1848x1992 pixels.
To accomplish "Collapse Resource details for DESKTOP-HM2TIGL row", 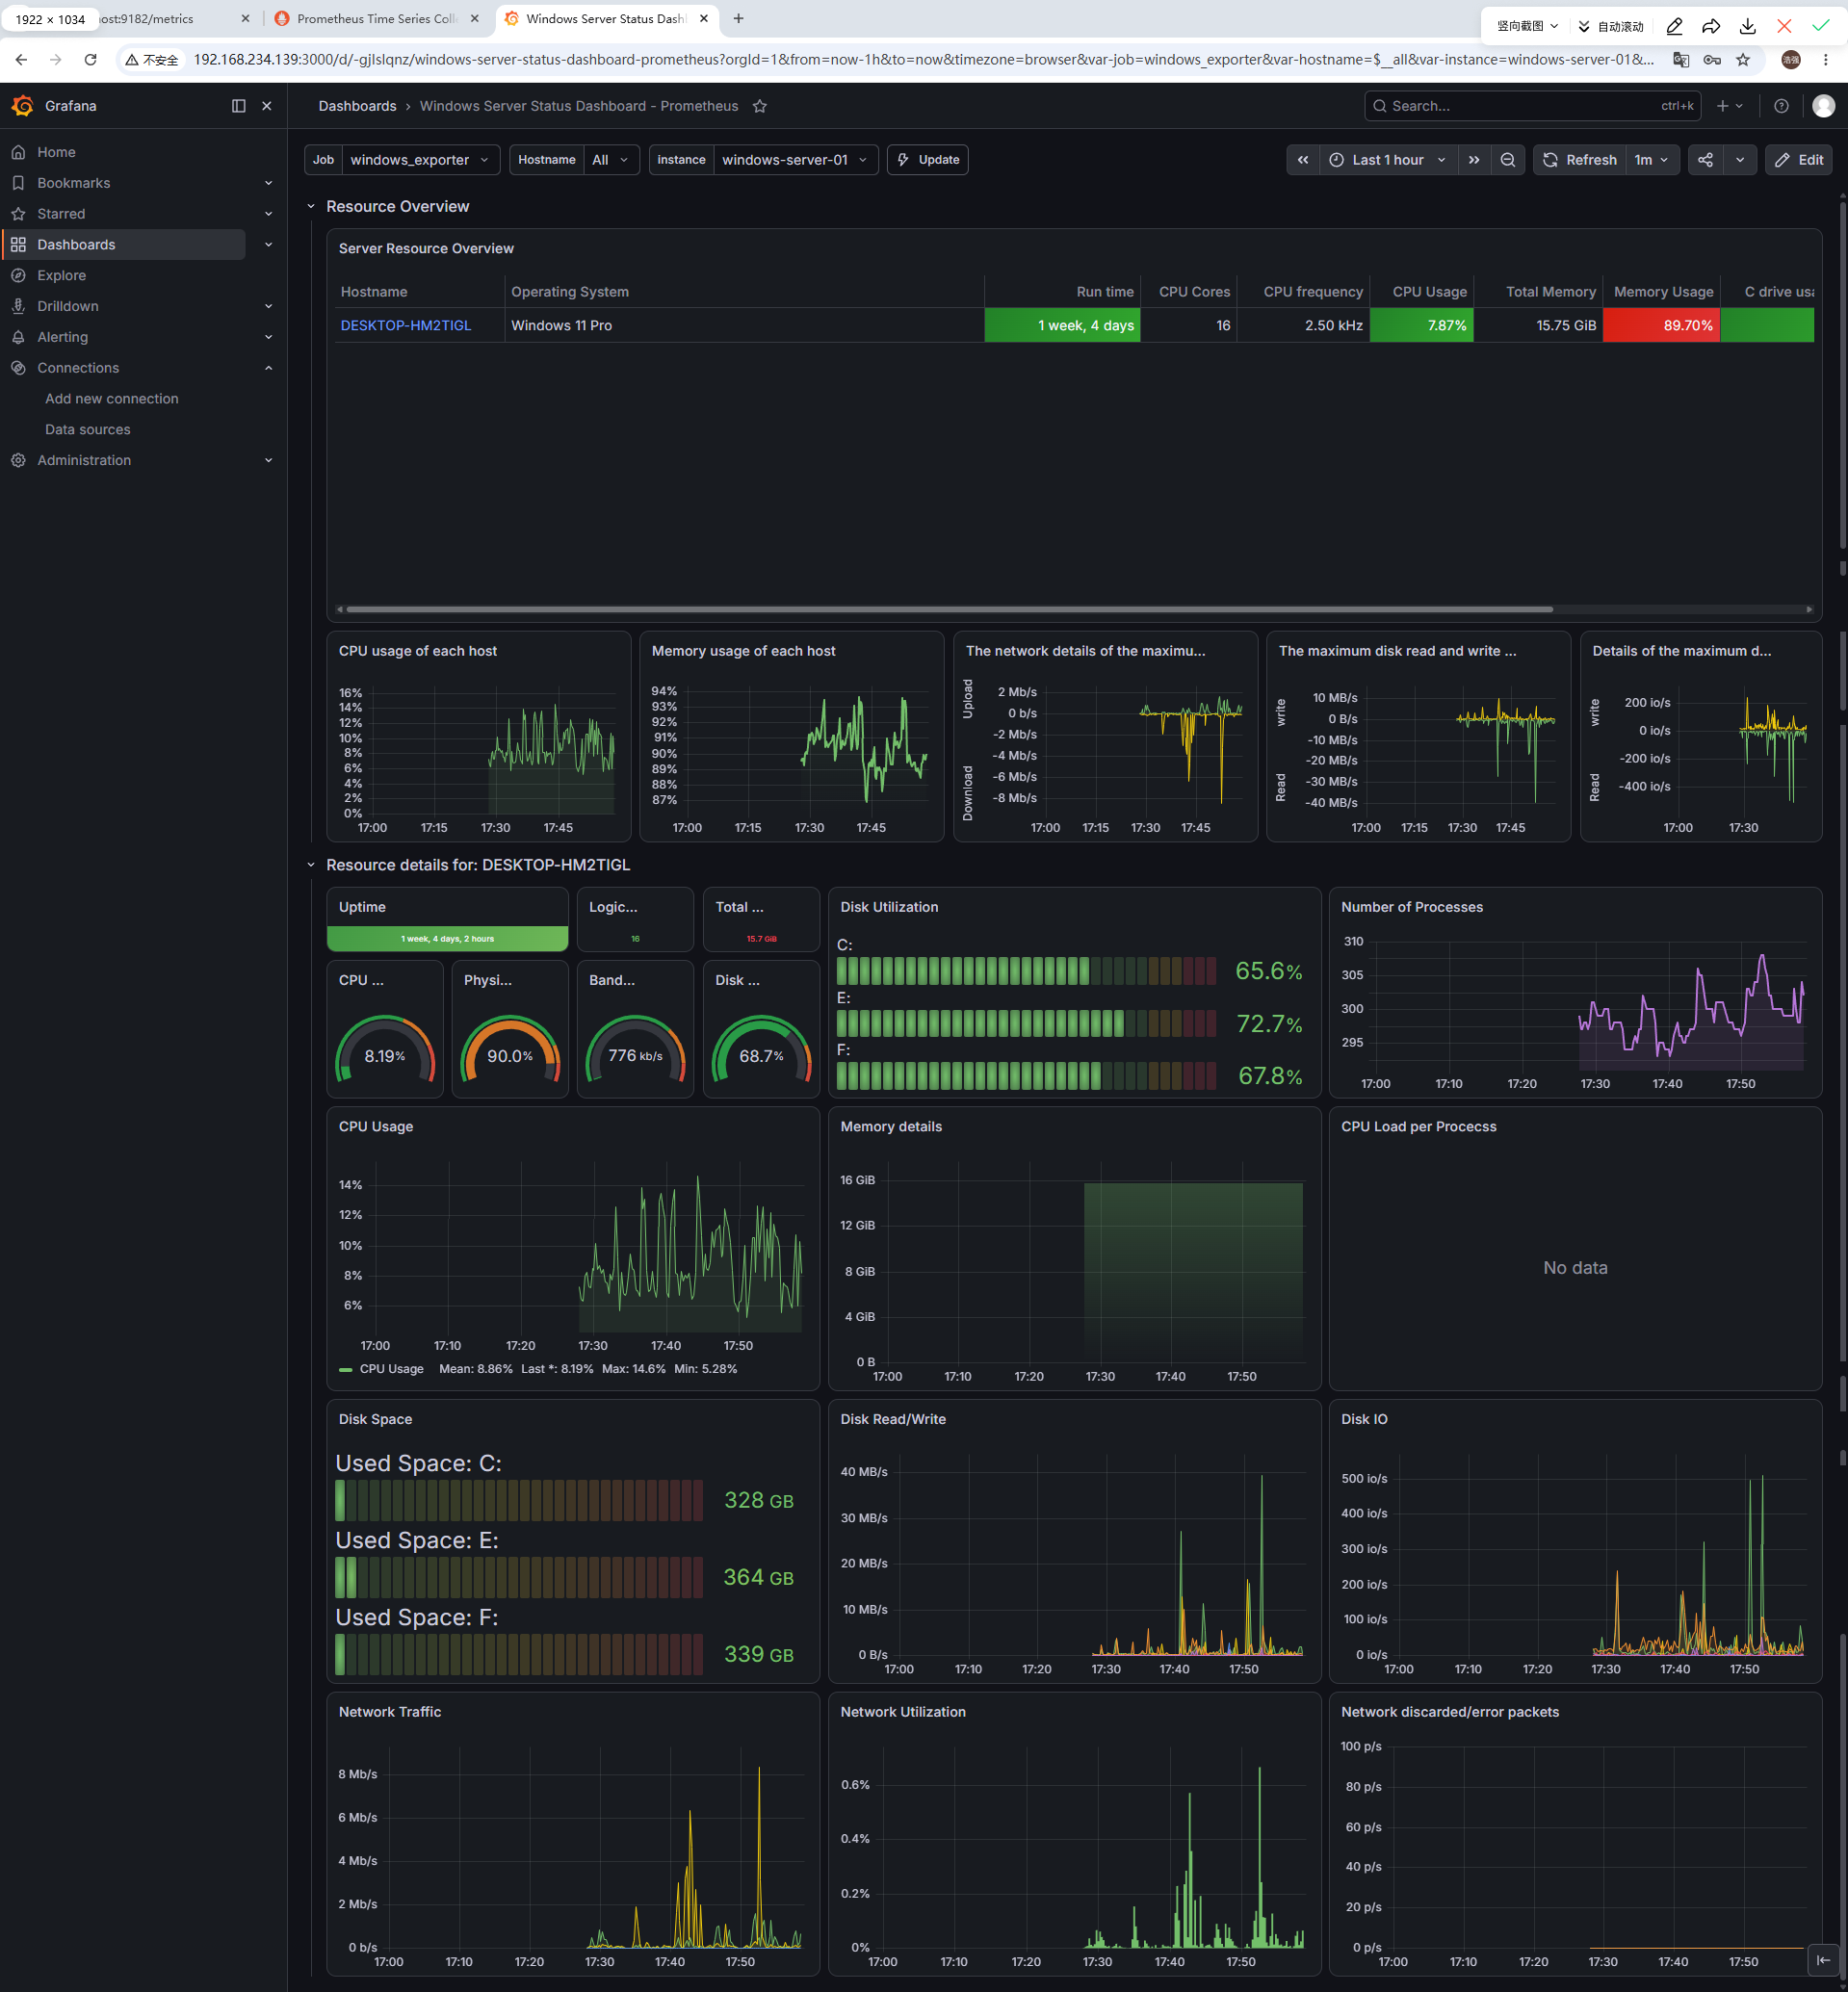I will [311, 865].
